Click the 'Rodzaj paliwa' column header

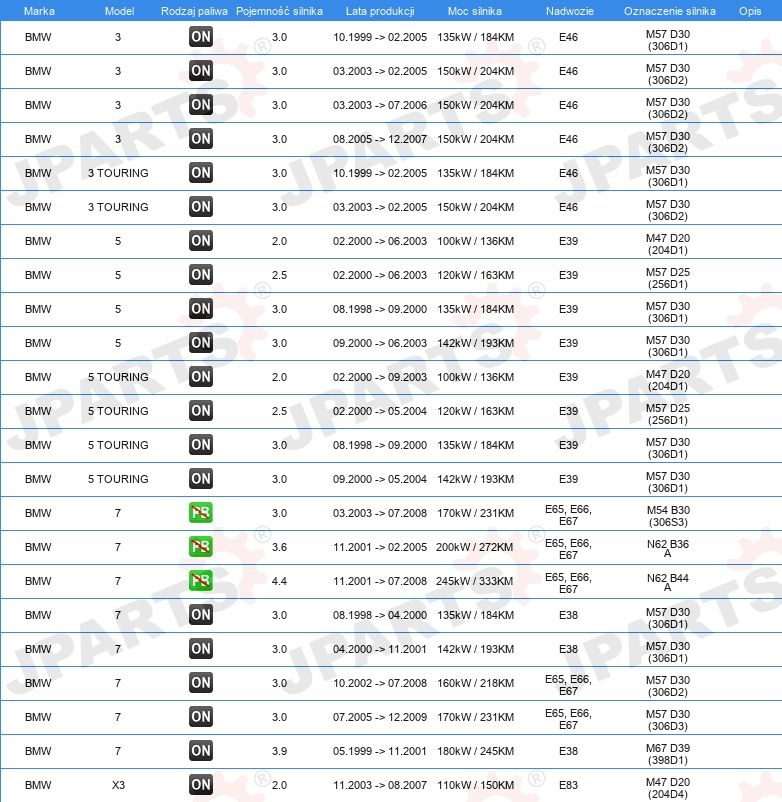click(194, 11)
